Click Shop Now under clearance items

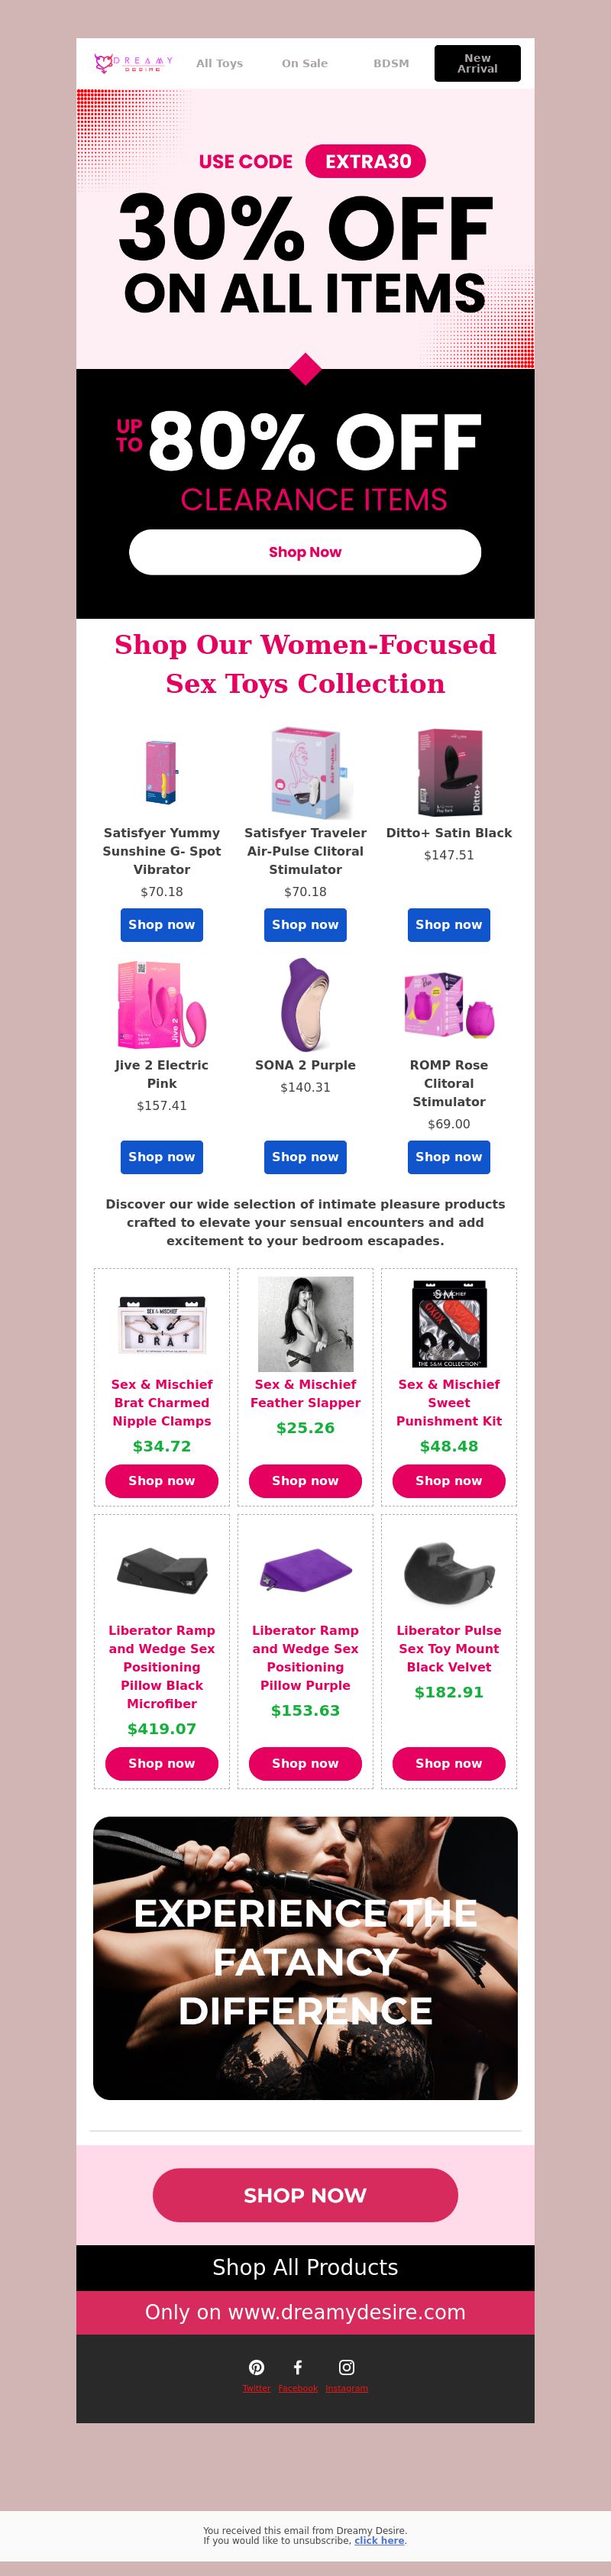point(305,552)
